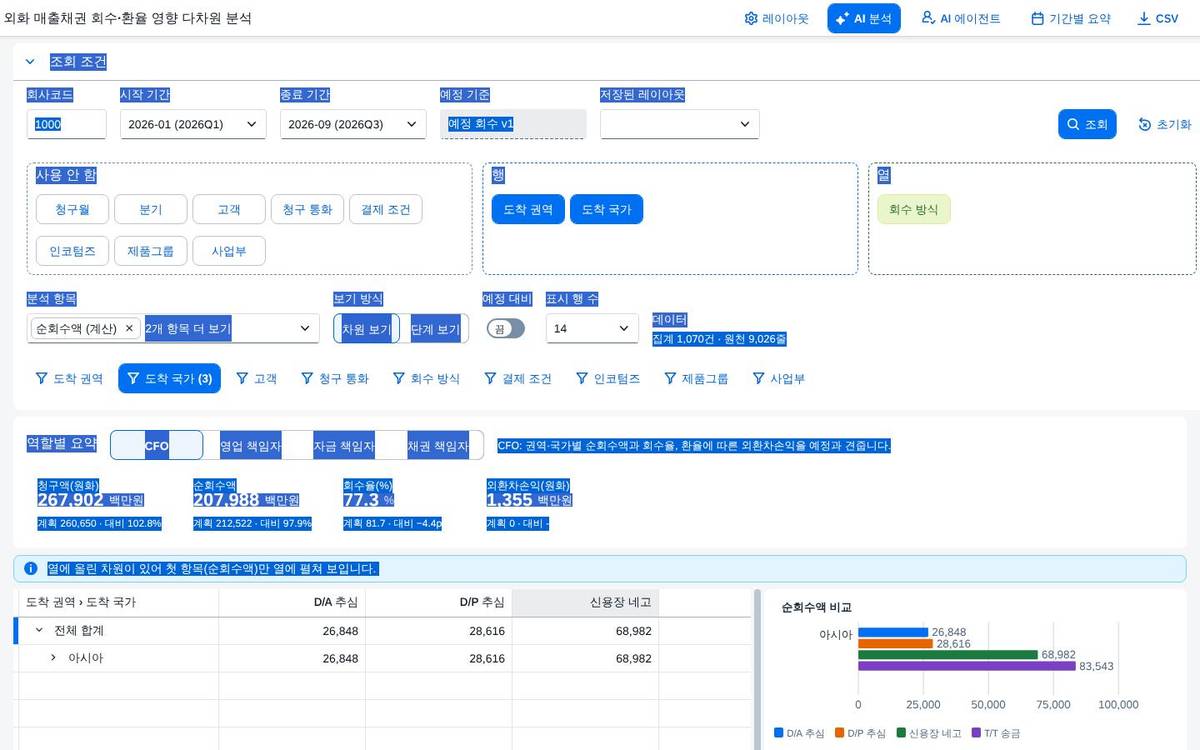Click 도착 권역 row chip

pos(528,209)
